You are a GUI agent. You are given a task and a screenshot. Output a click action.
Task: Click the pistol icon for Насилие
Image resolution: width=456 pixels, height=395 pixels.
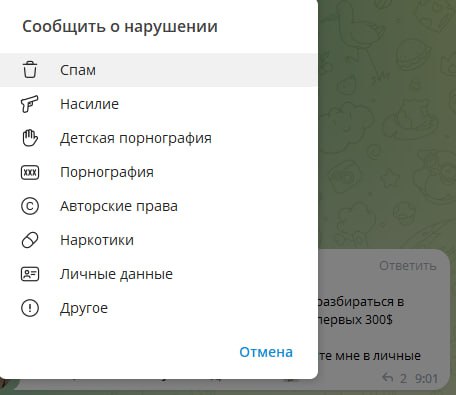pos(30,104)
